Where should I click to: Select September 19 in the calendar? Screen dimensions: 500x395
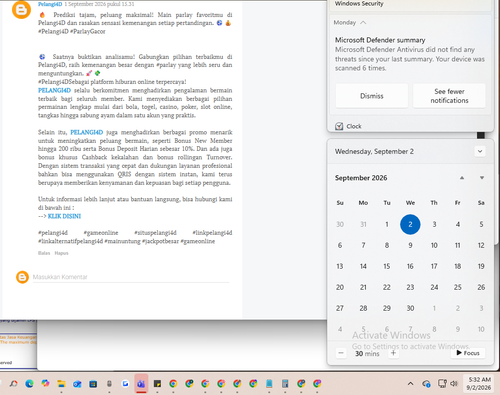coord(481,266)
